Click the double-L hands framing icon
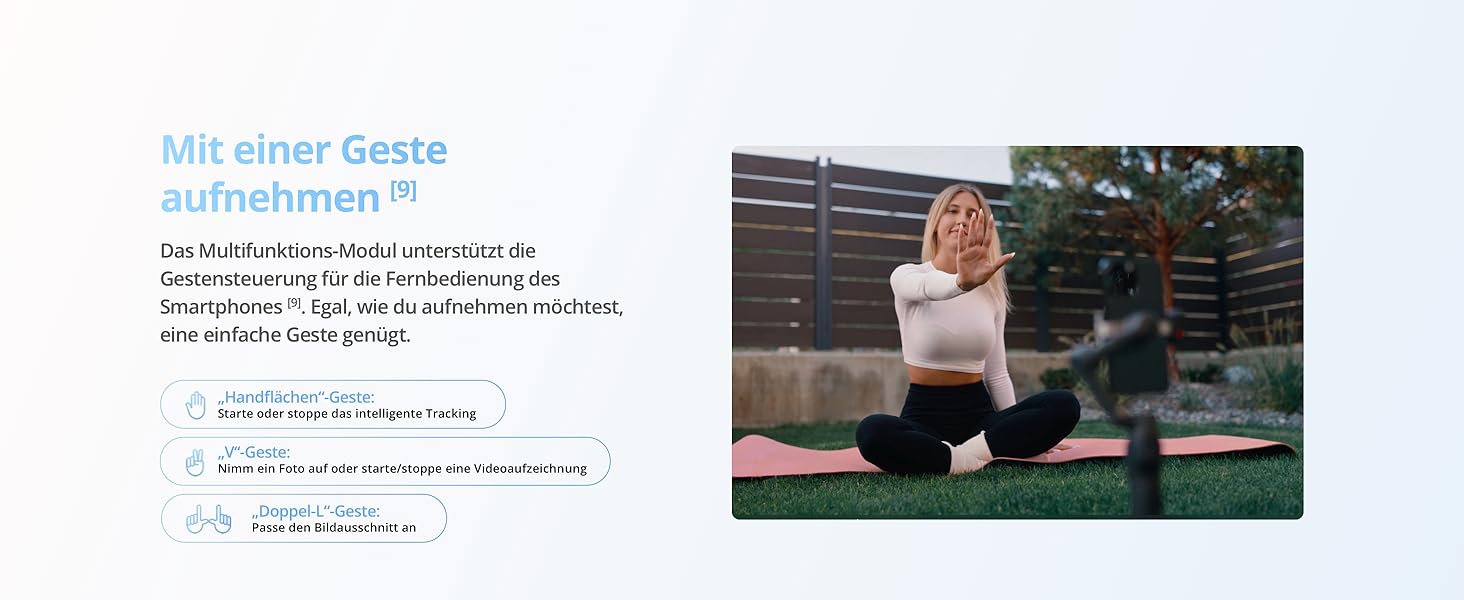The width and height of the screenshot is (1464, 600). tap(208, 519)
